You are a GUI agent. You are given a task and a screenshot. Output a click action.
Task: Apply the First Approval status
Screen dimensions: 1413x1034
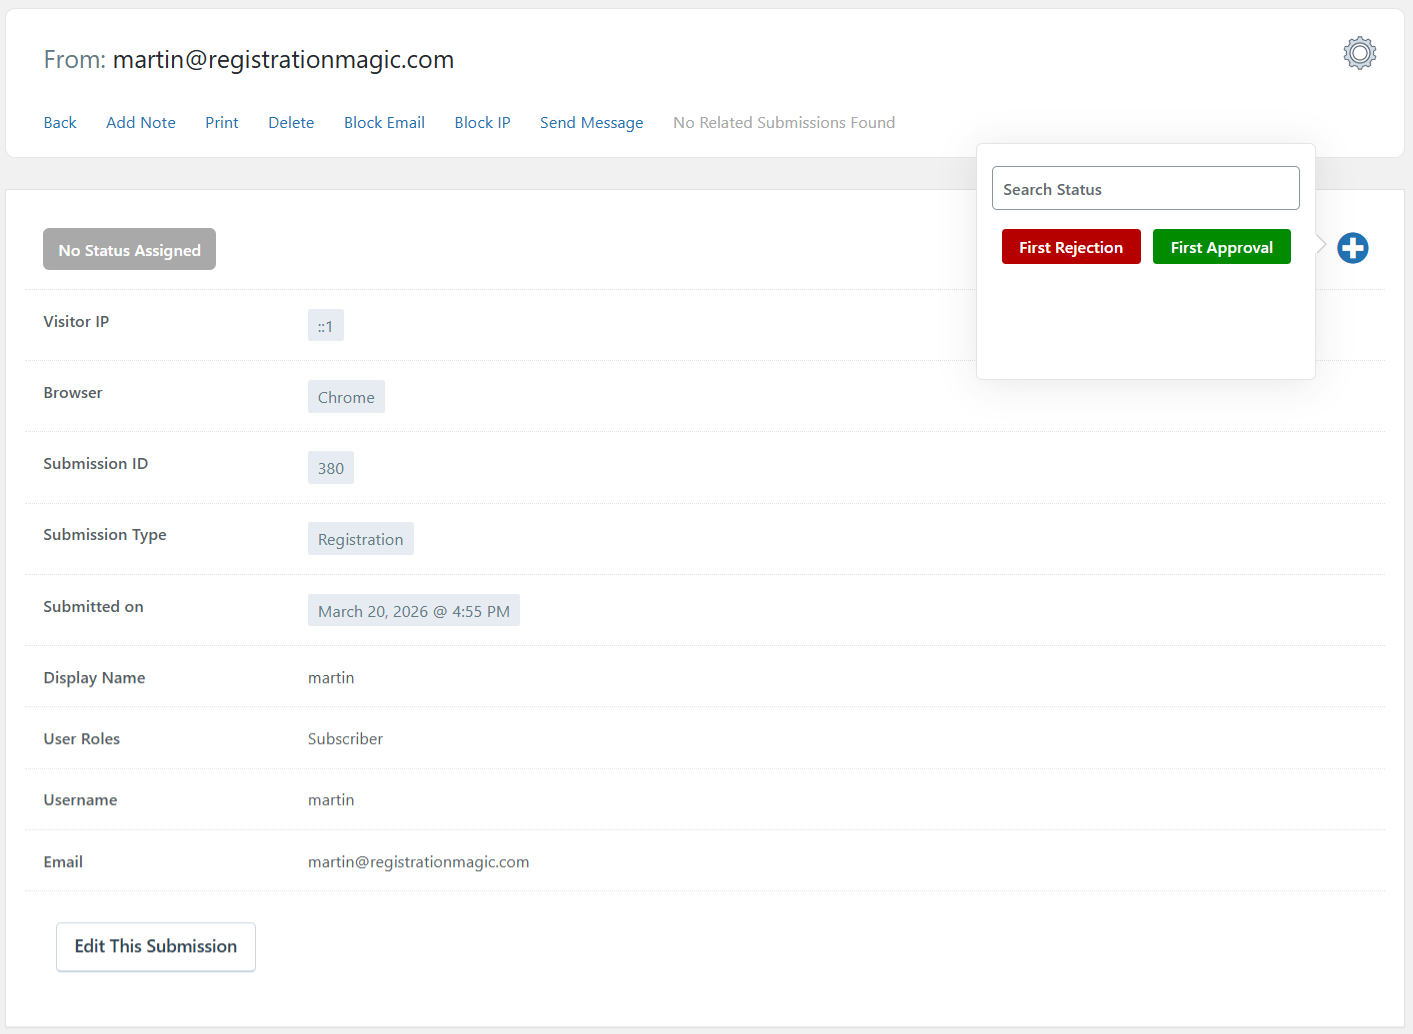pos(1221,247)
